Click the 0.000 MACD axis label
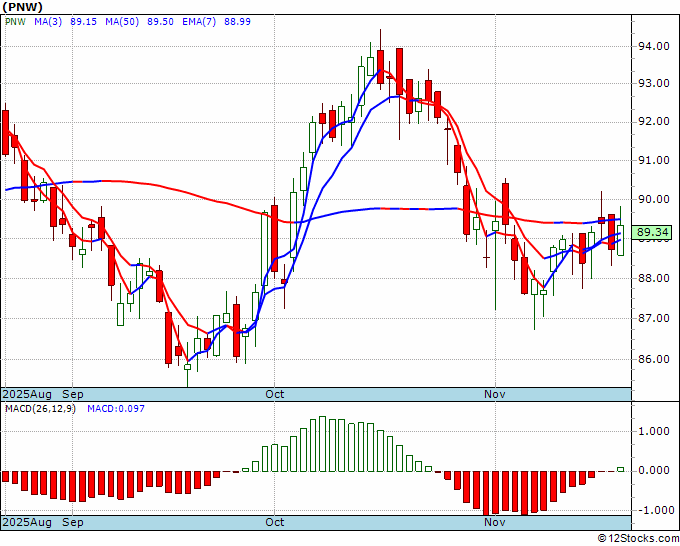 coord(654,471)
